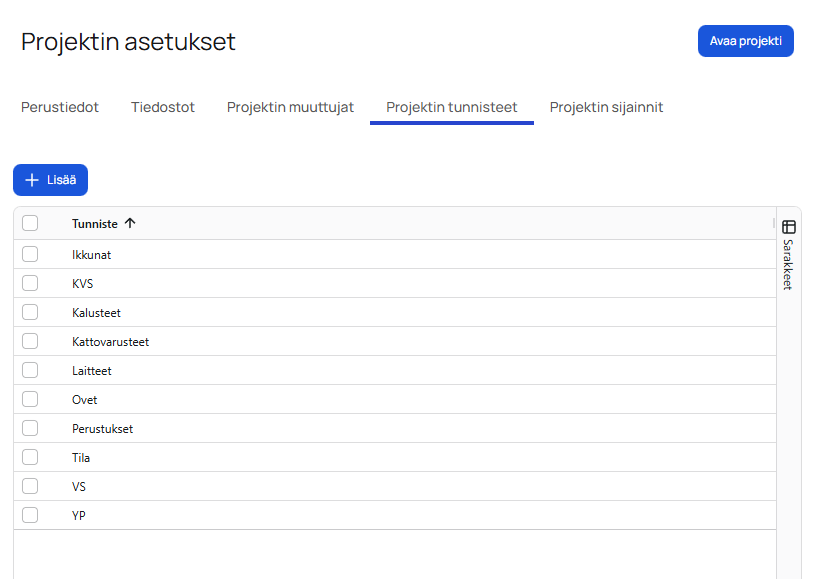
Task: Select the Ovet row checkbox
Action: [x=30, y=399]
